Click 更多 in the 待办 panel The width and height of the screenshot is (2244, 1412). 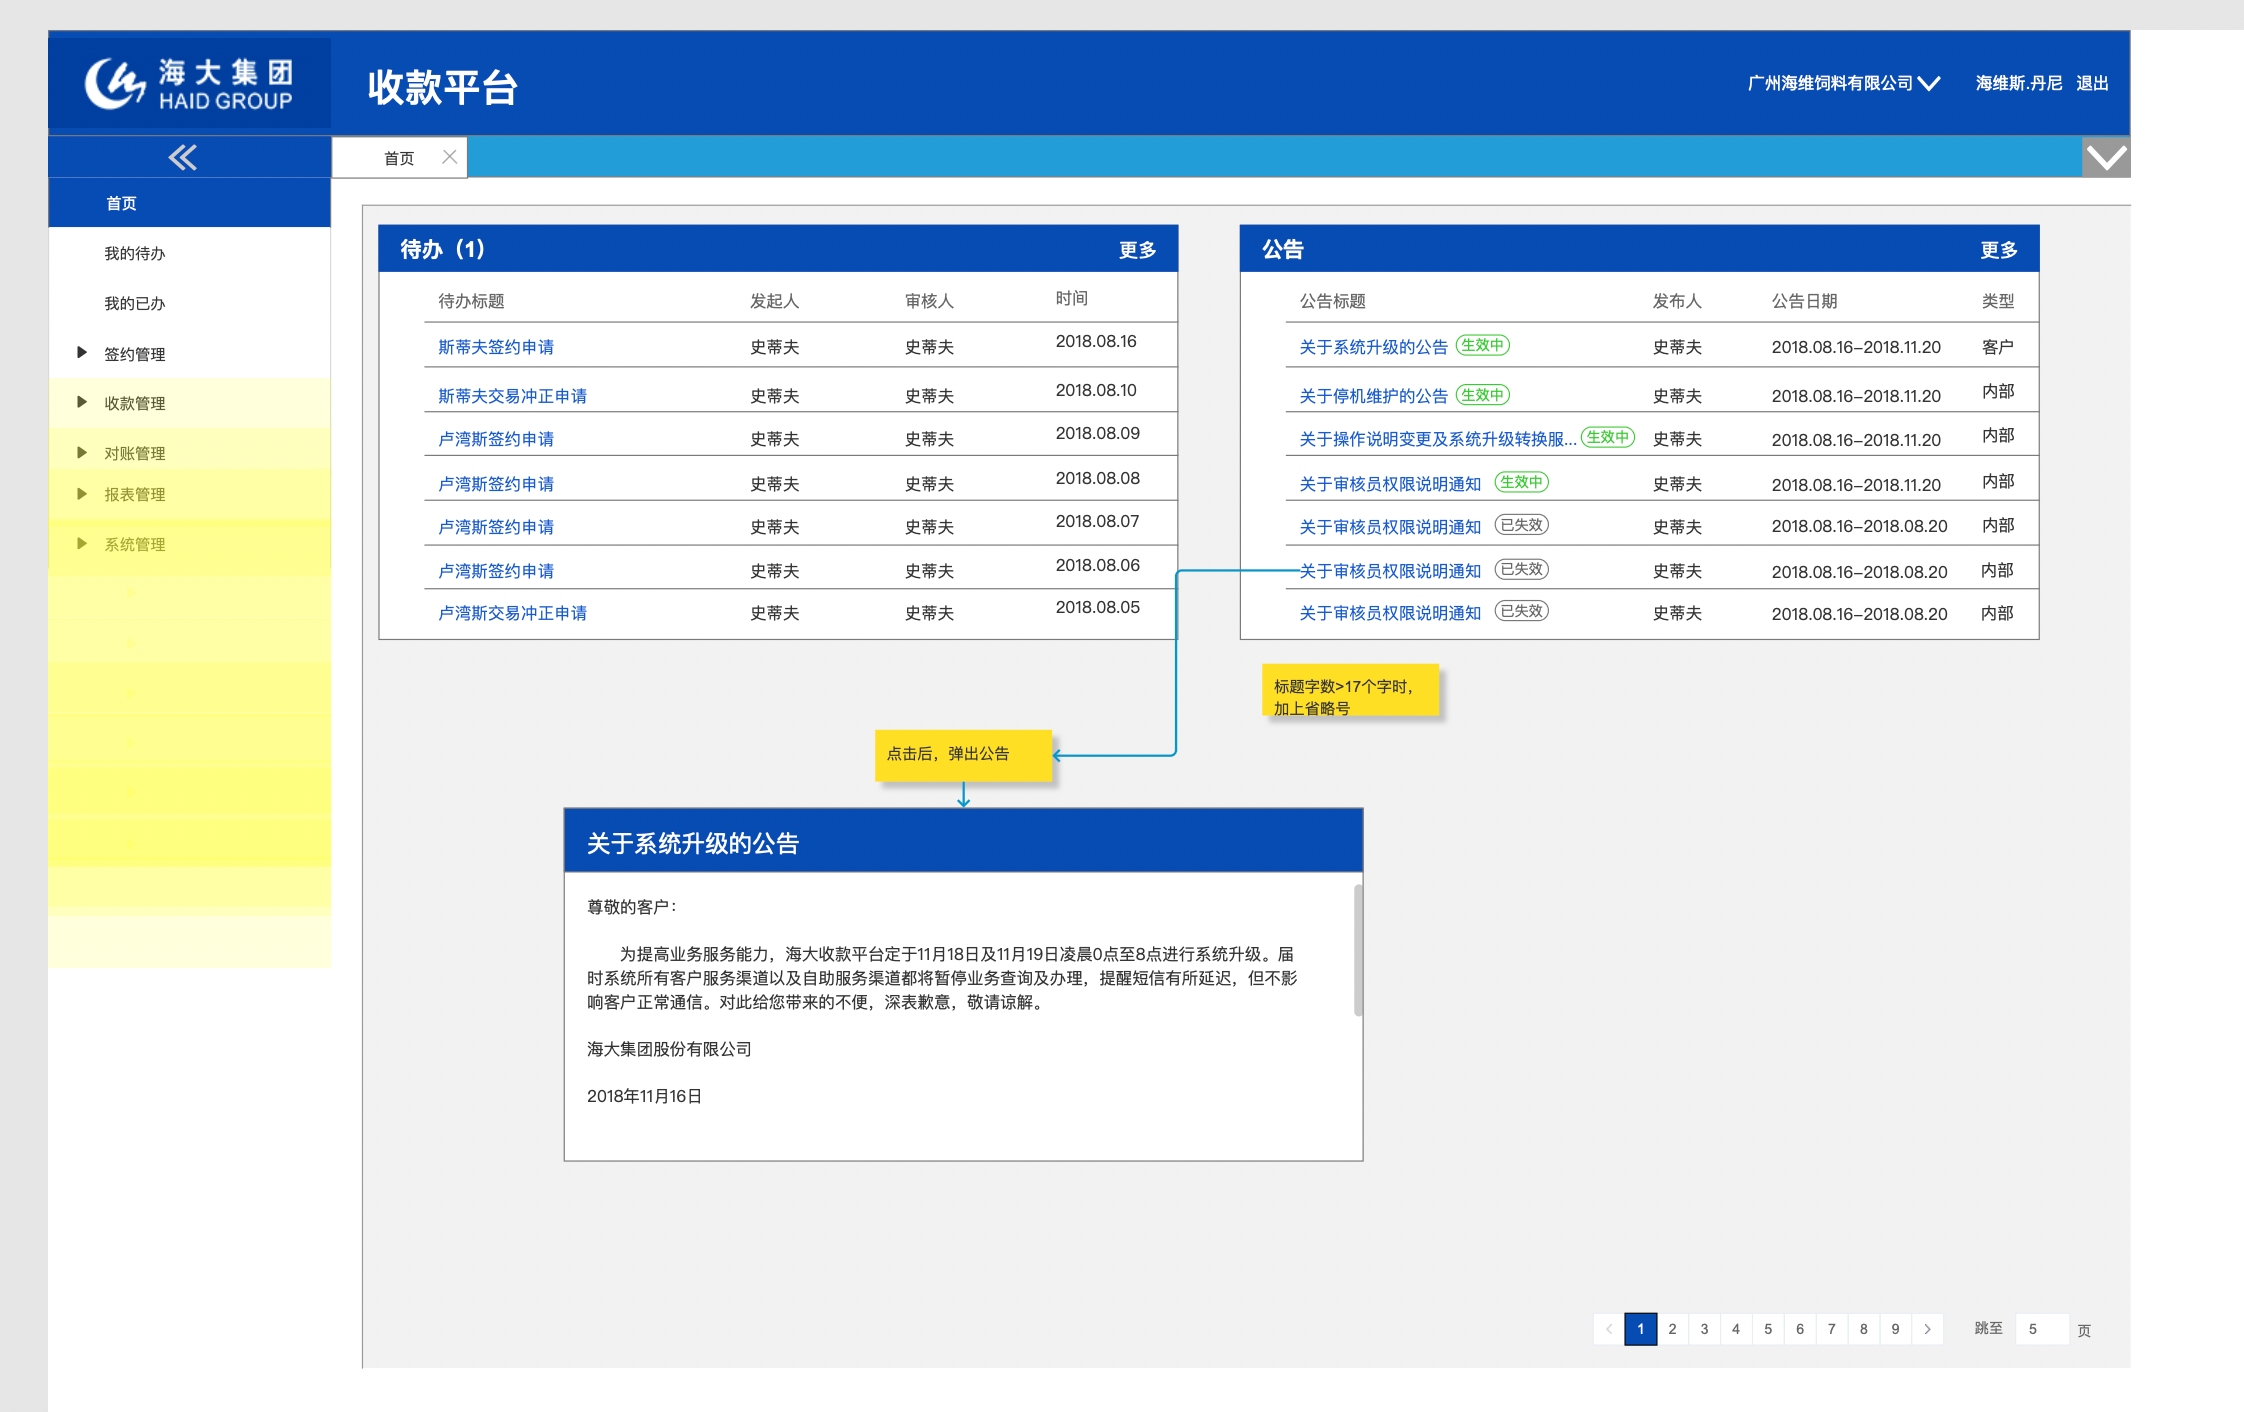pyautogui.click(x=1137, y=250)
